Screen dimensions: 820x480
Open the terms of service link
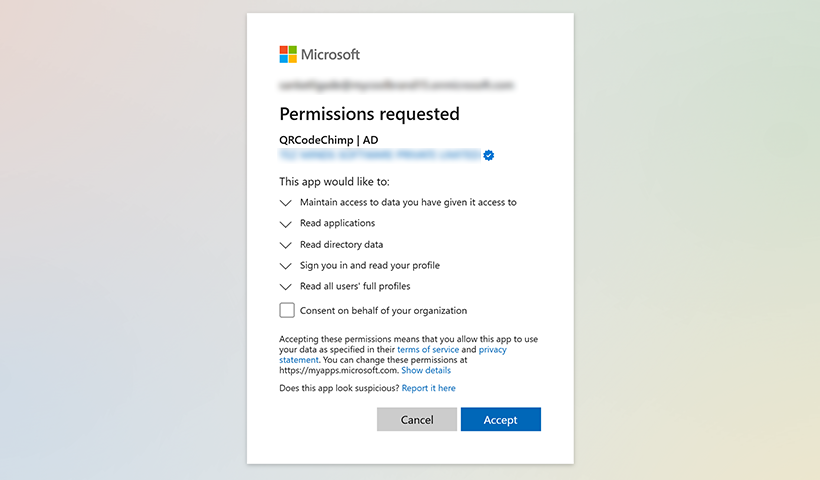[428, 349]
